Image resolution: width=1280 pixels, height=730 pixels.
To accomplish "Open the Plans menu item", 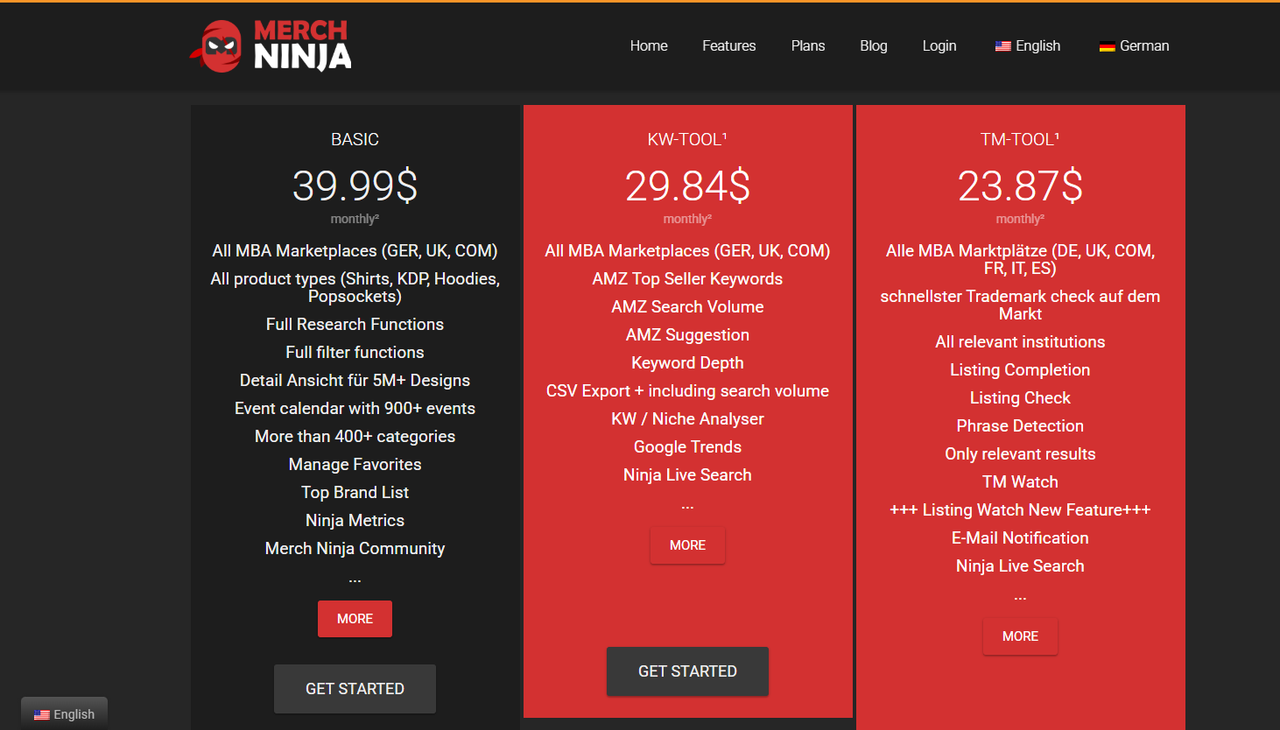I will [x=808, y=46].
